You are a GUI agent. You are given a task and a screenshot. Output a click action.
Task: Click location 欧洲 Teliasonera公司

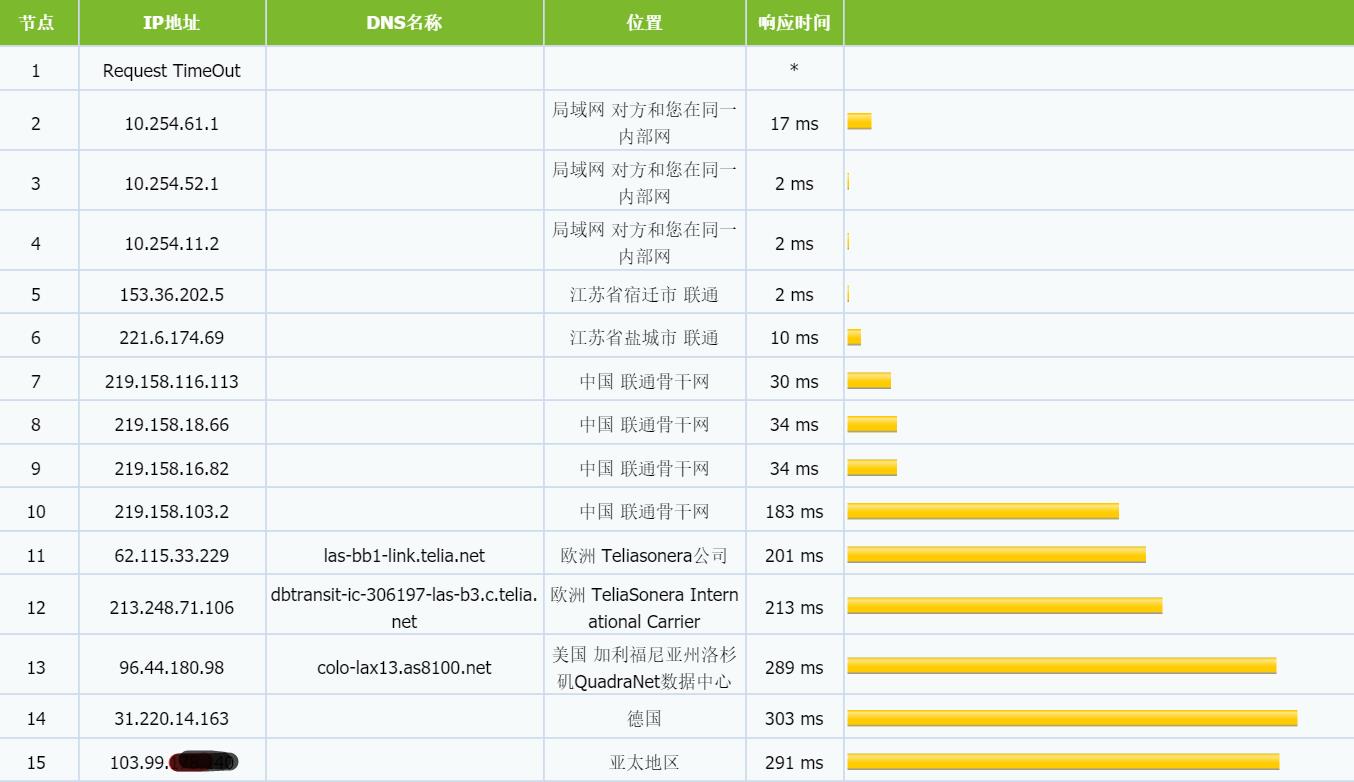[645, 556]
